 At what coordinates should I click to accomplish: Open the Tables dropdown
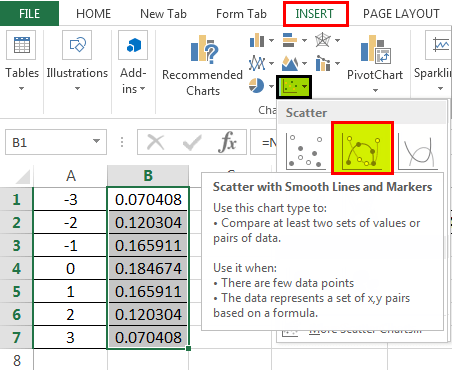coord(22,62)
